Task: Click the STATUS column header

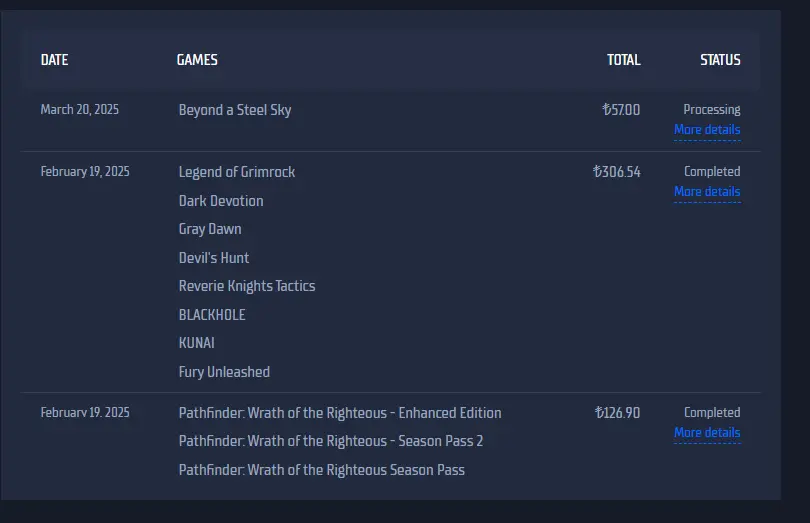Action: coord(720,60)
